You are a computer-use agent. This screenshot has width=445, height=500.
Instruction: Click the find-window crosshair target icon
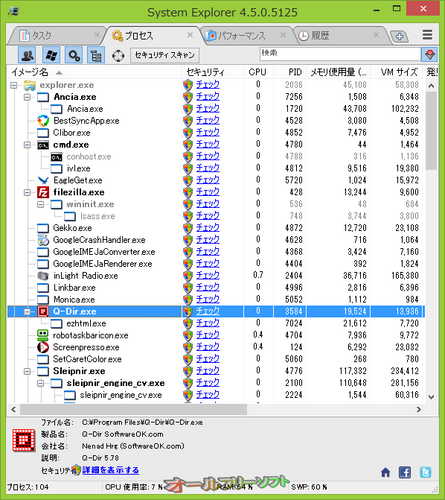[118, 55]
